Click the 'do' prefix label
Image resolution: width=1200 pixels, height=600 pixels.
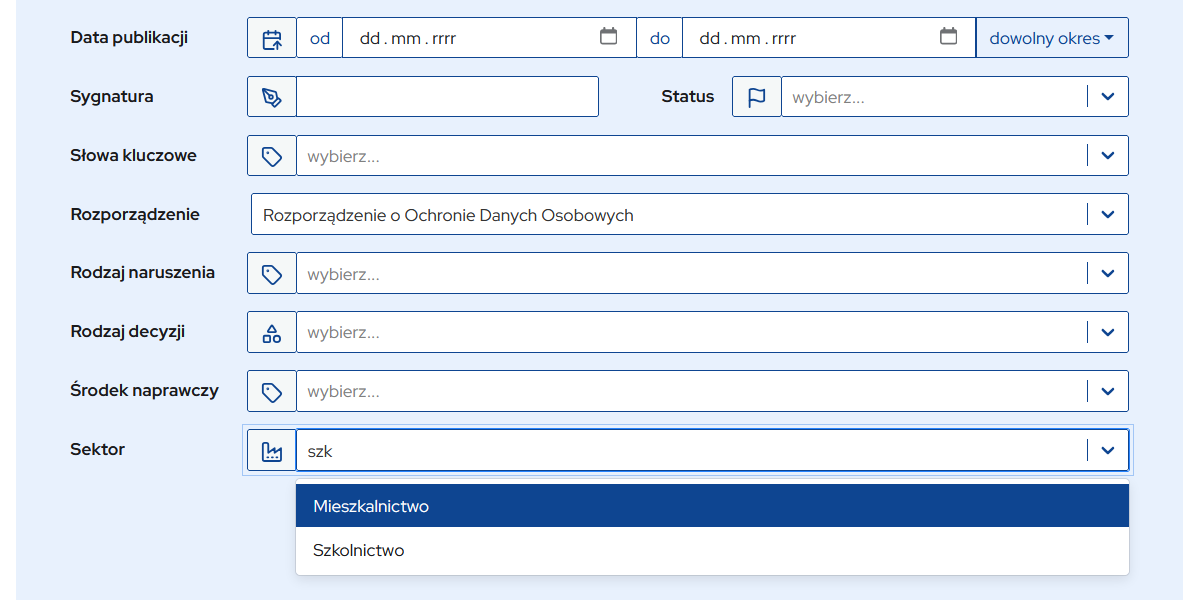pyautogui.click(x=660, y=38)
